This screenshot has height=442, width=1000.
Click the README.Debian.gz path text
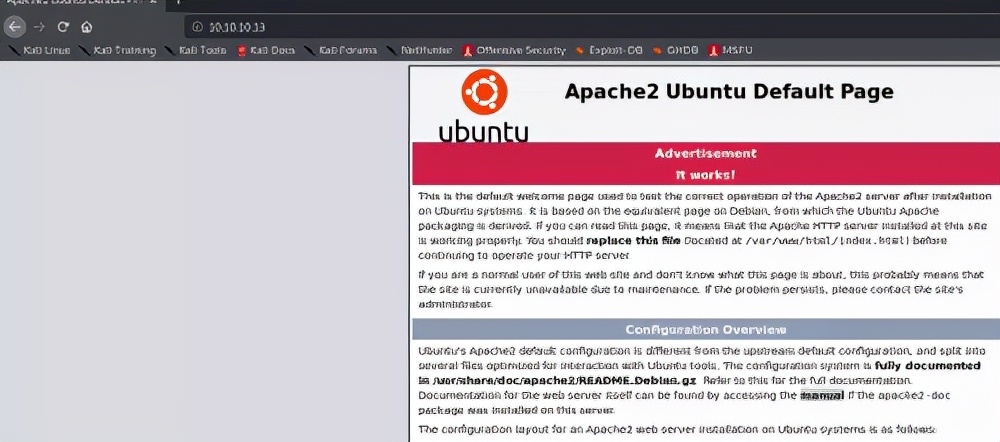pyautogui.click(x=565, y=381)
